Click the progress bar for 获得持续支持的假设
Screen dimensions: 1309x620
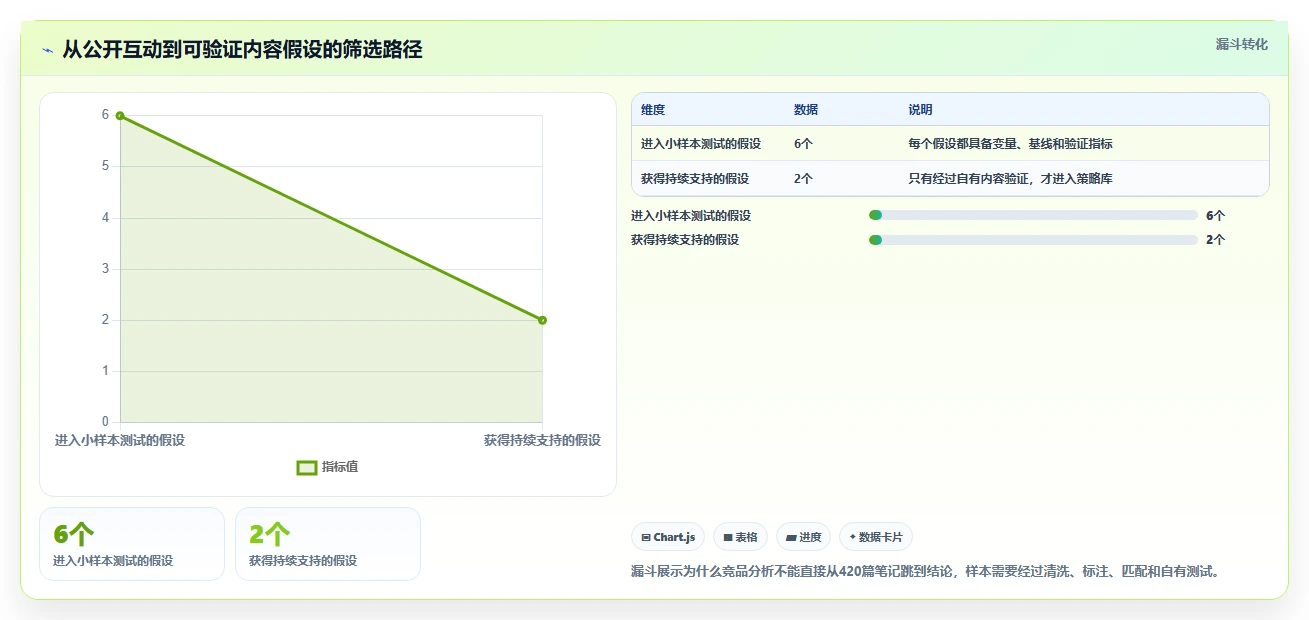coord(1033,240)
